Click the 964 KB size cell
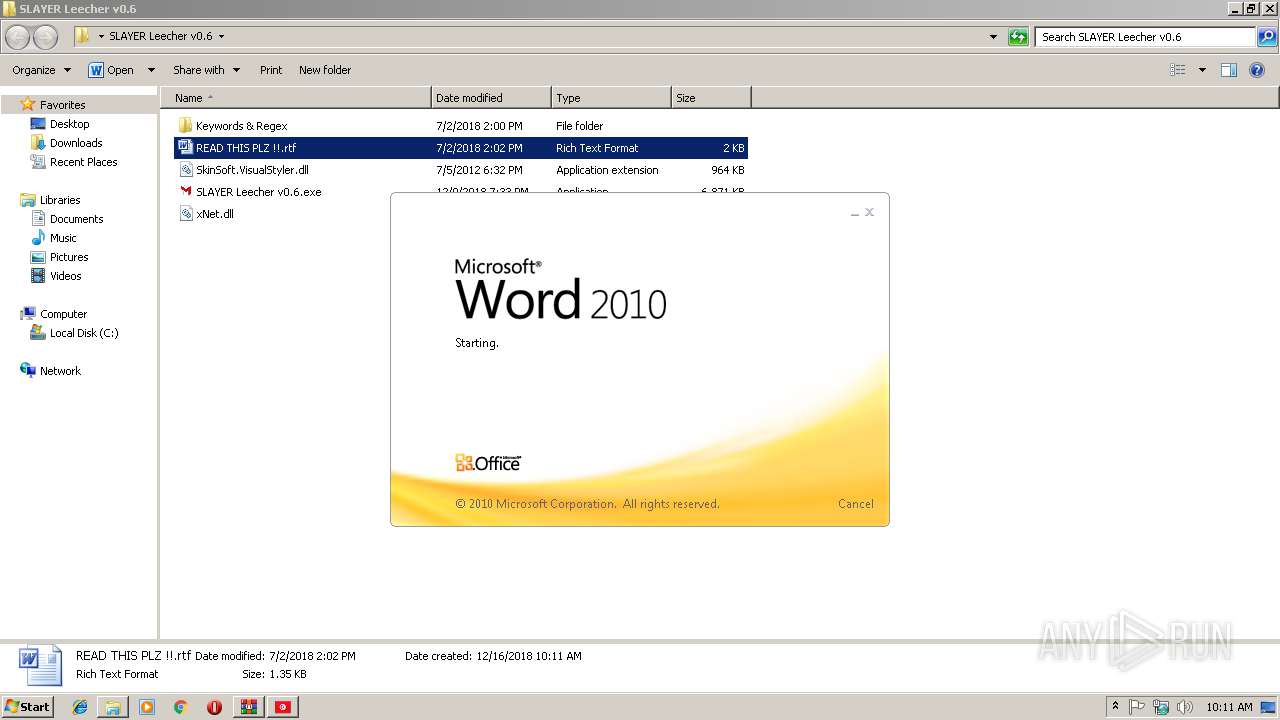This screenshot has height=720, width=1280. coord(728,170)
